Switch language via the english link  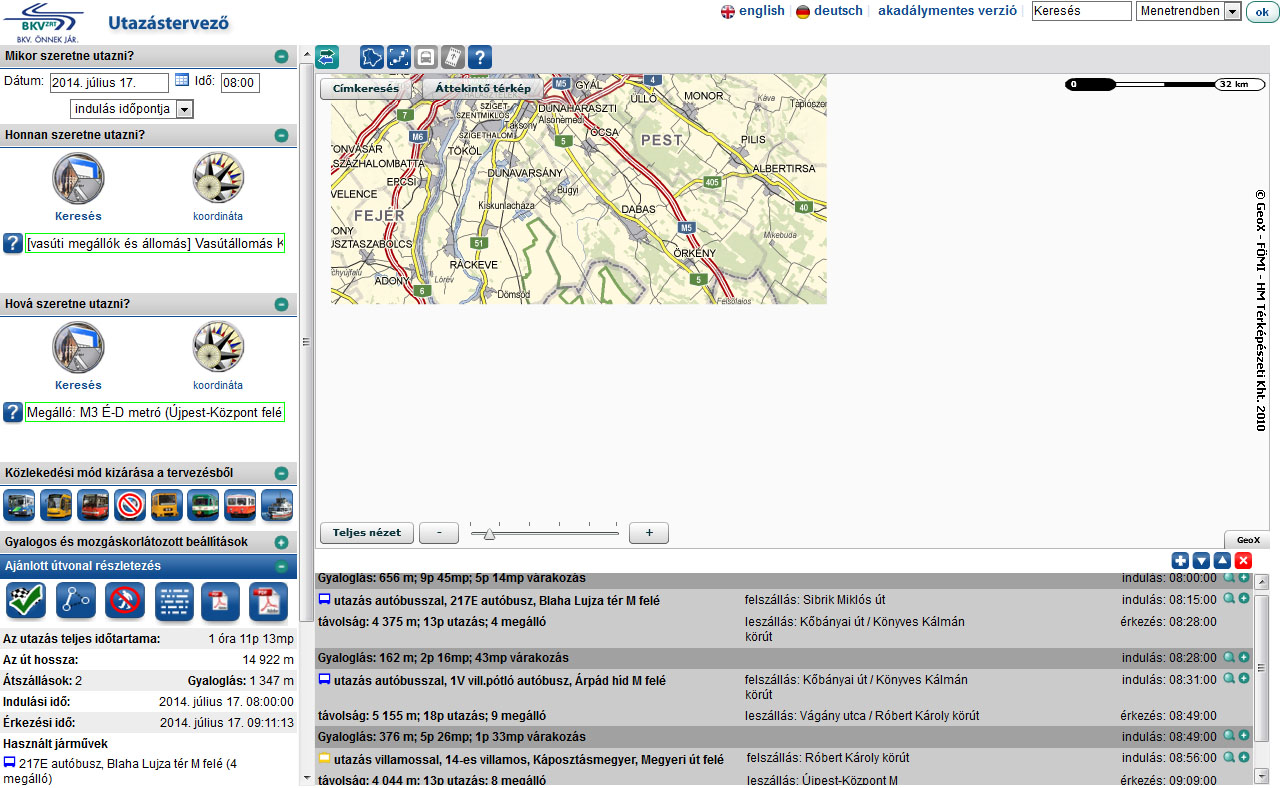coord(761,11)
